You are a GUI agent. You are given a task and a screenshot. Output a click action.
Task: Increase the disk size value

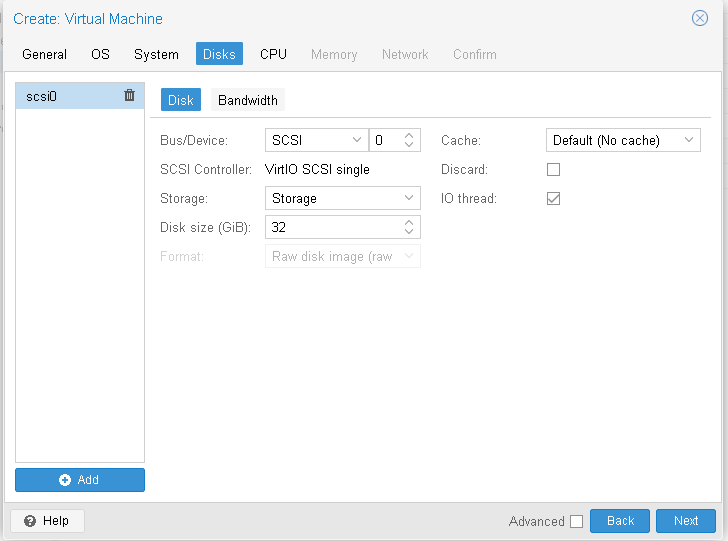[x=409, y=222]
